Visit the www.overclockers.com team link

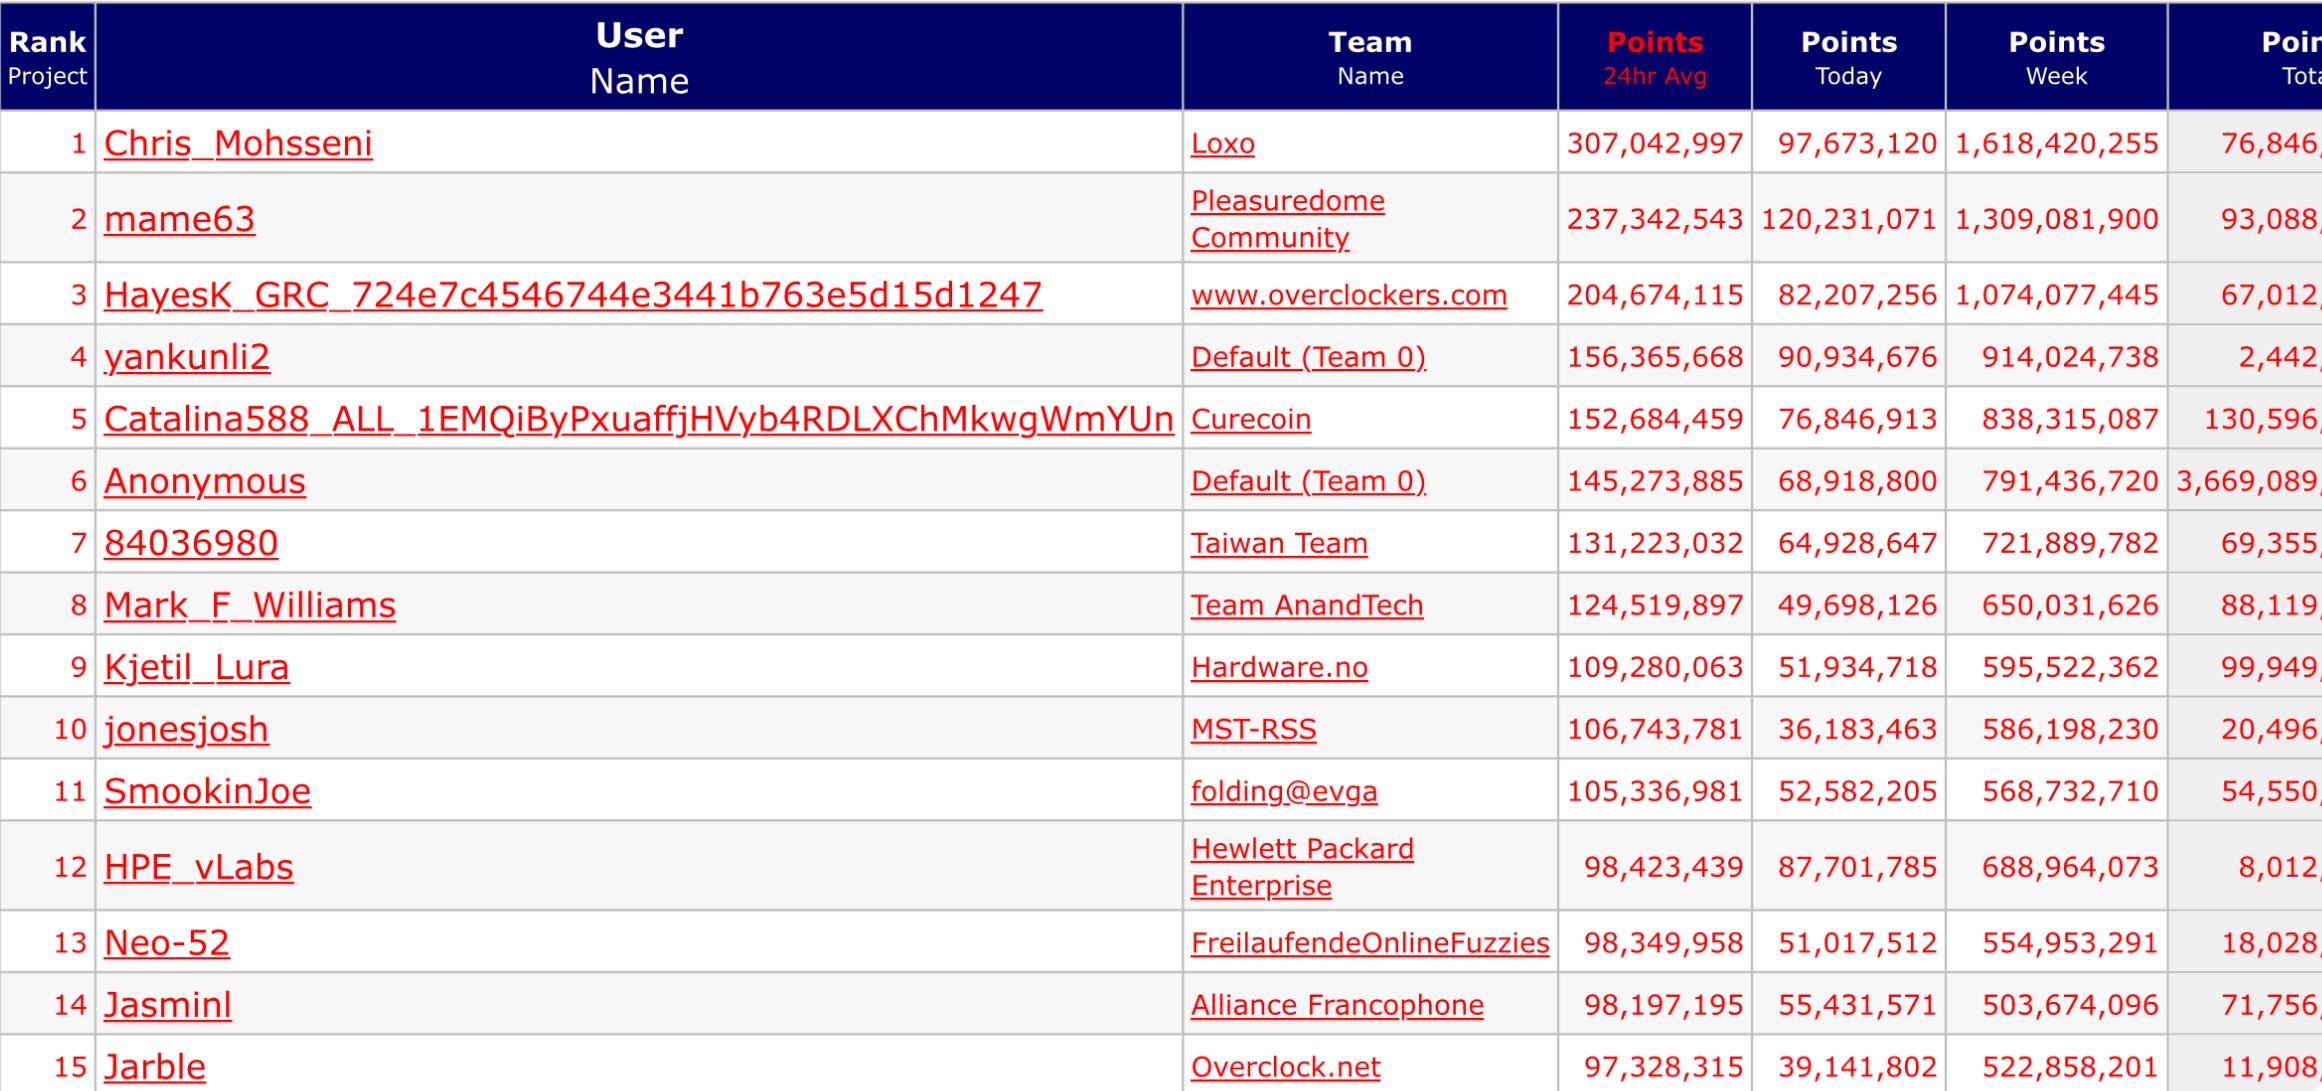1348,295
